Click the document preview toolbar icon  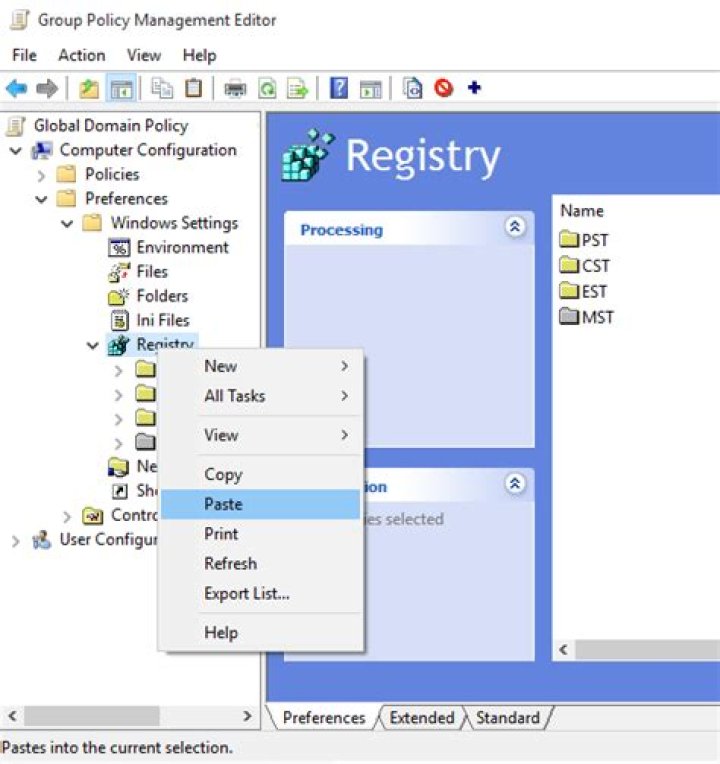[x=413, y=89]
